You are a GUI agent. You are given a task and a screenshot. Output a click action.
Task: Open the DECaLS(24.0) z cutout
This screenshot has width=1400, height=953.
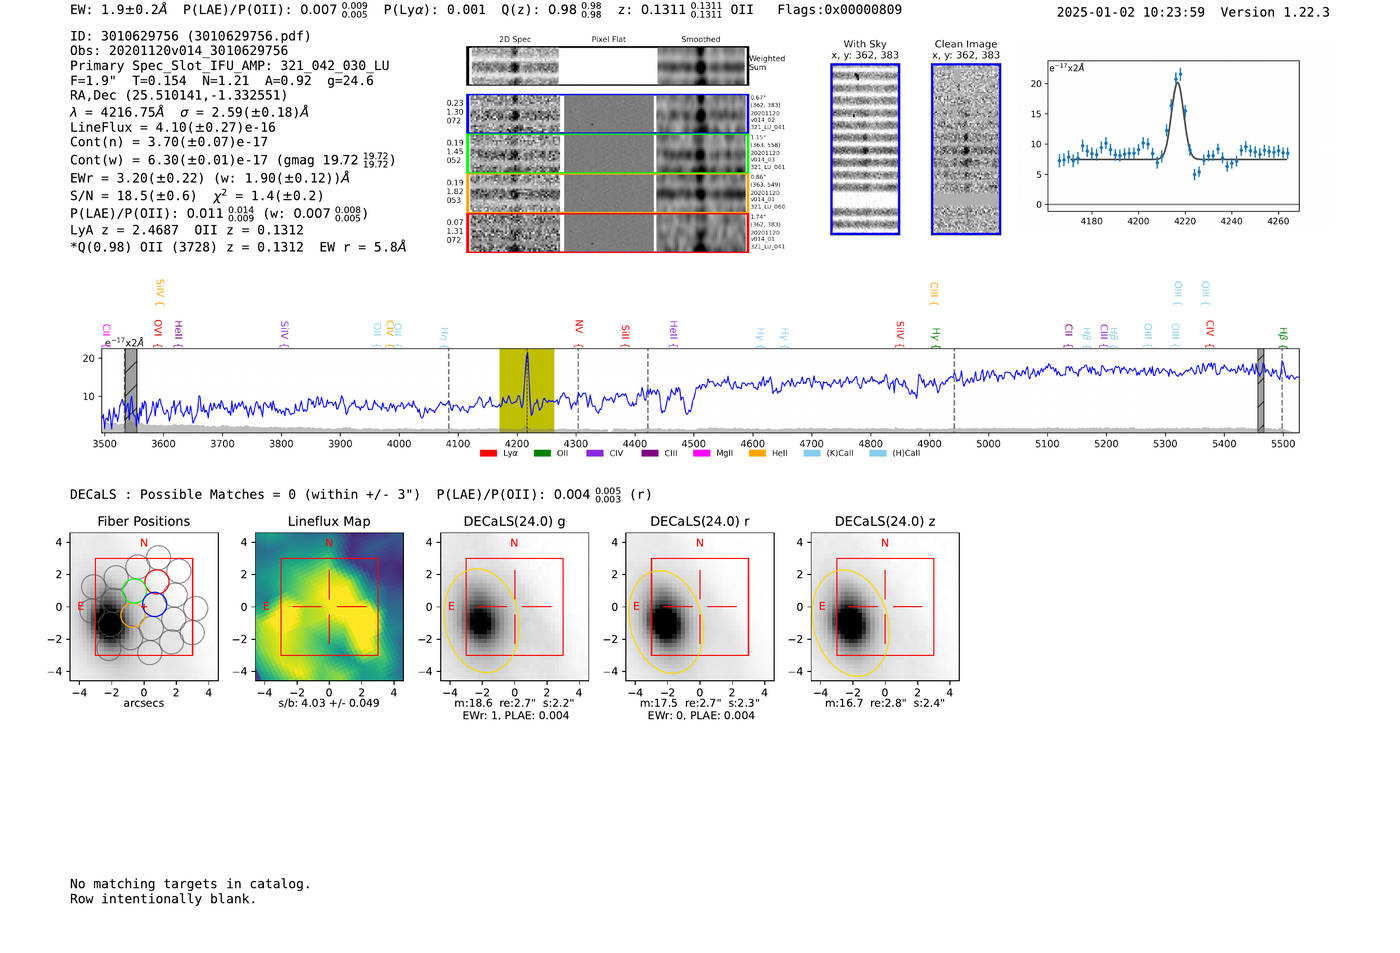pyautogui.click(x=885, y=606)
